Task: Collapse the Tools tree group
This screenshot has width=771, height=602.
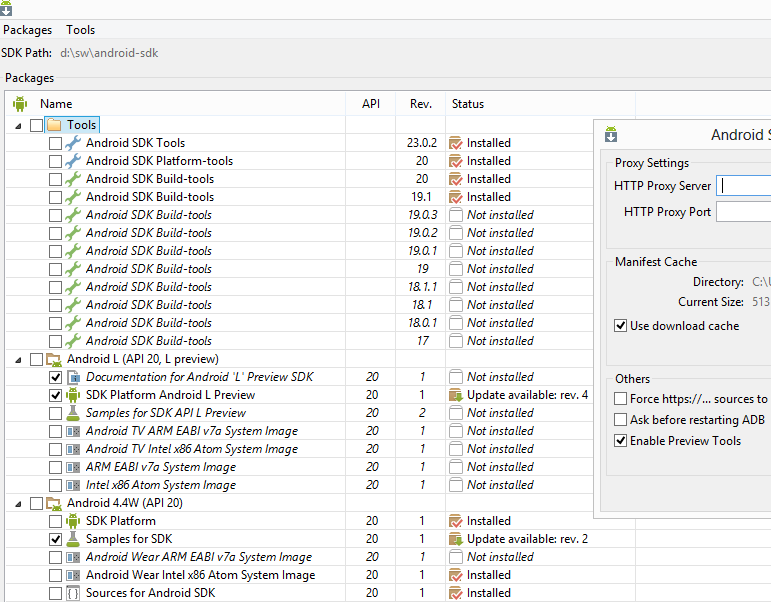Action: 18,125
